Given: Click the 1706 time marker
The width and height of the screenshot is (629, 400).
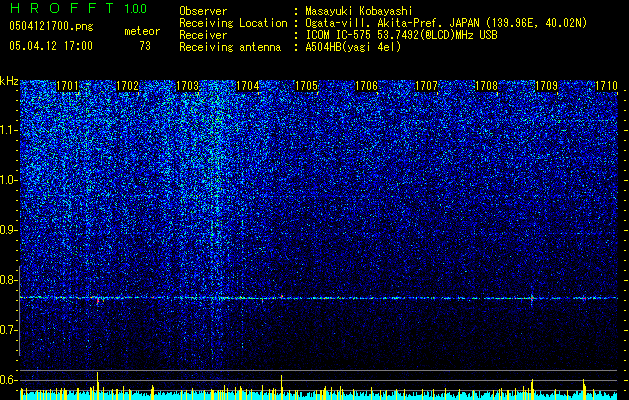Looking at the screenshot, I should click(367, 86).
